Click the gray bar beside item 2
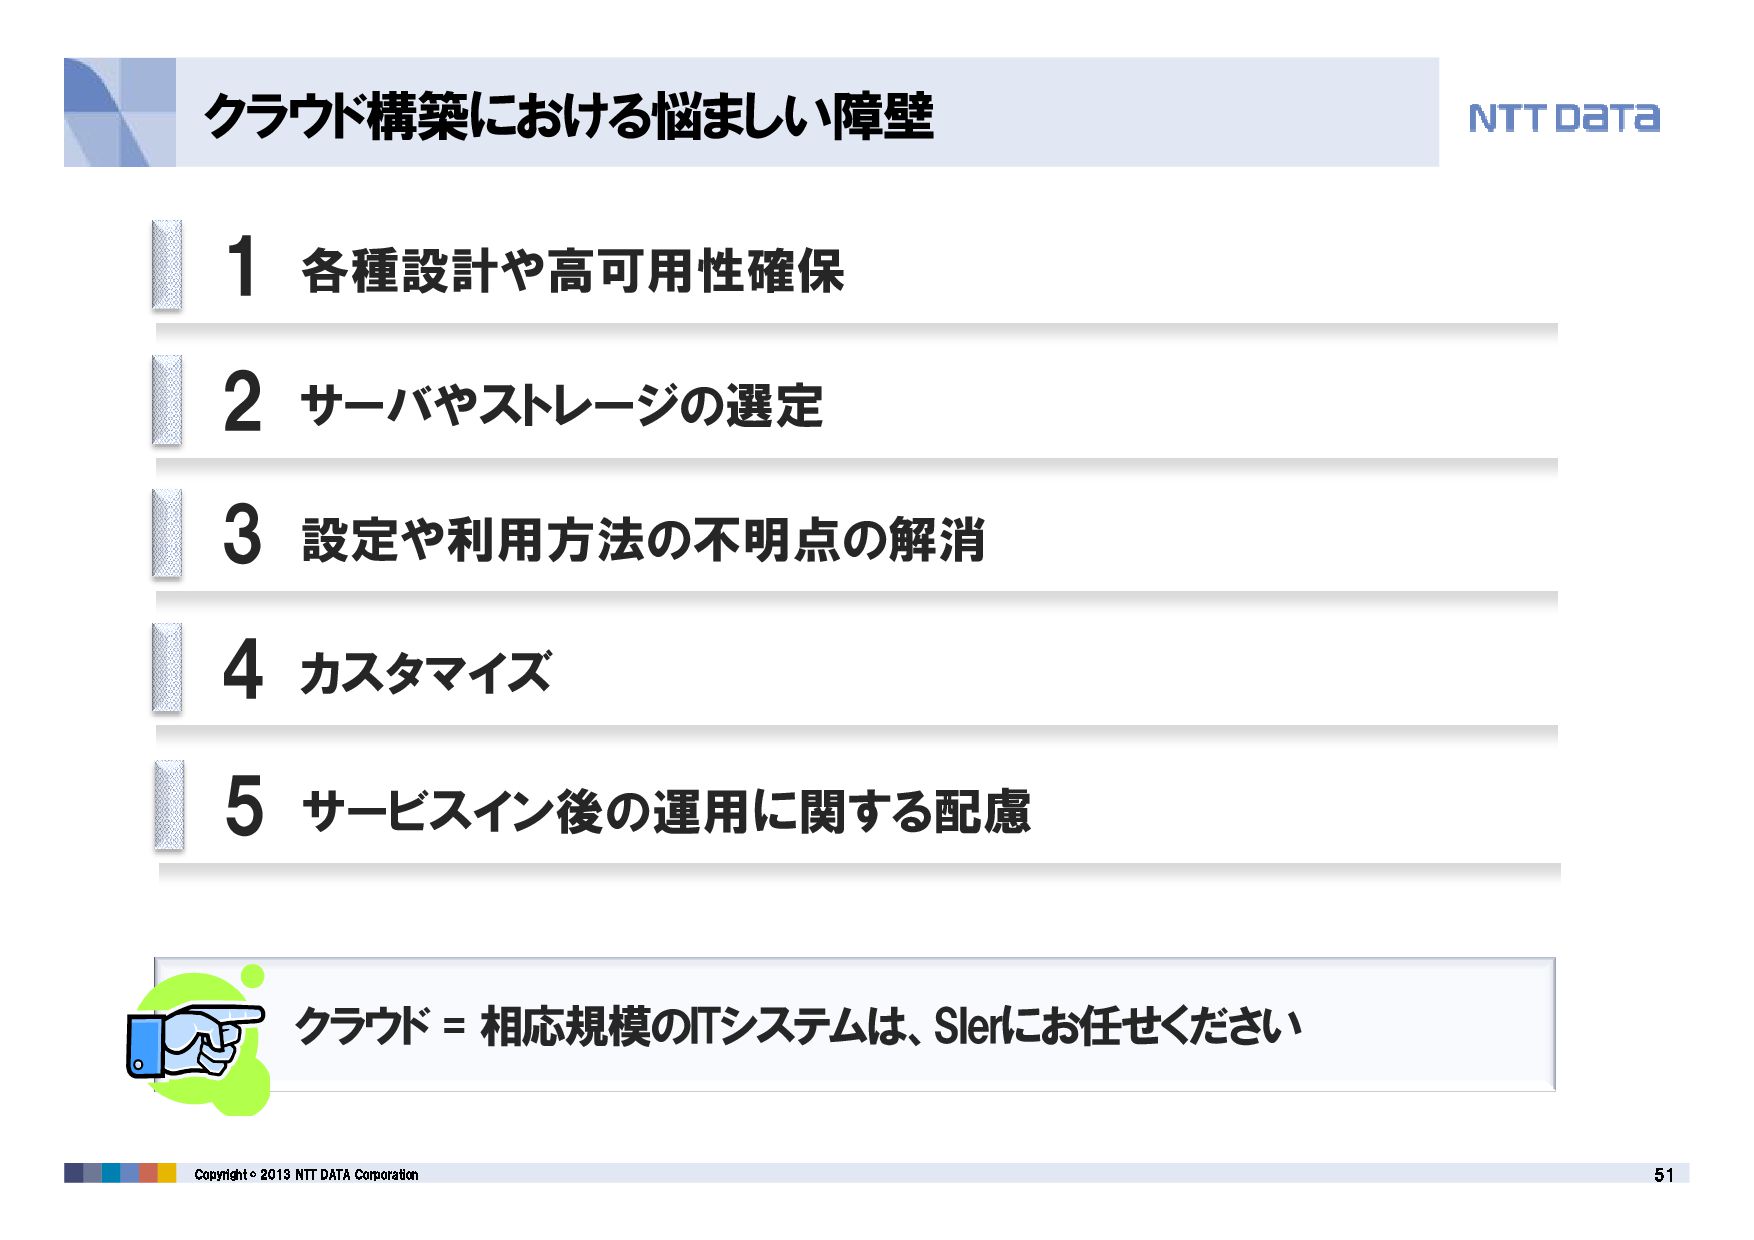The width and height of the screenshot is (1754, 1240). click(x=167, y=400)
